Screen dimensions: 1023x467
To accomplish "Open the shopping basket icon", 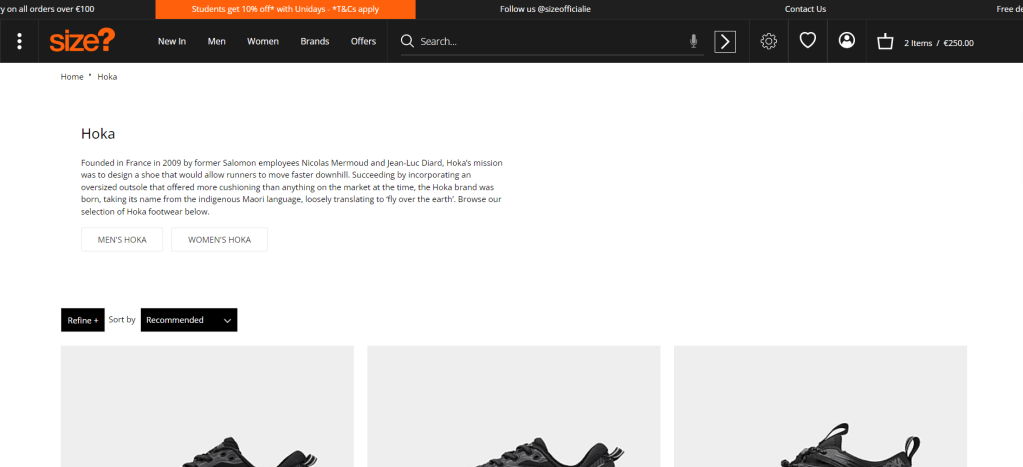I will (x=885, y=42).
